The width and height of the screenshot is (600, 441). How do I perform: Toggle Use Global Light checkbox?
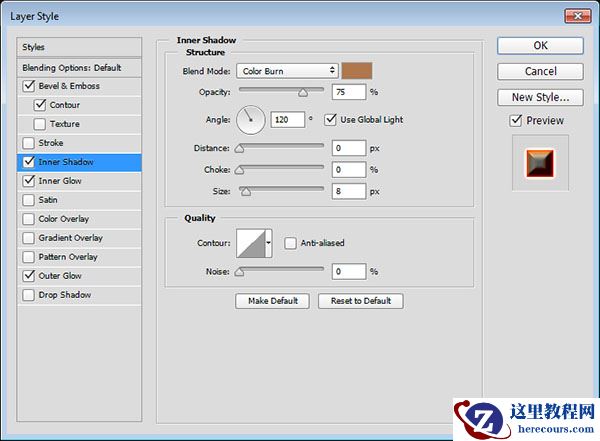click(x=330, y=120)
